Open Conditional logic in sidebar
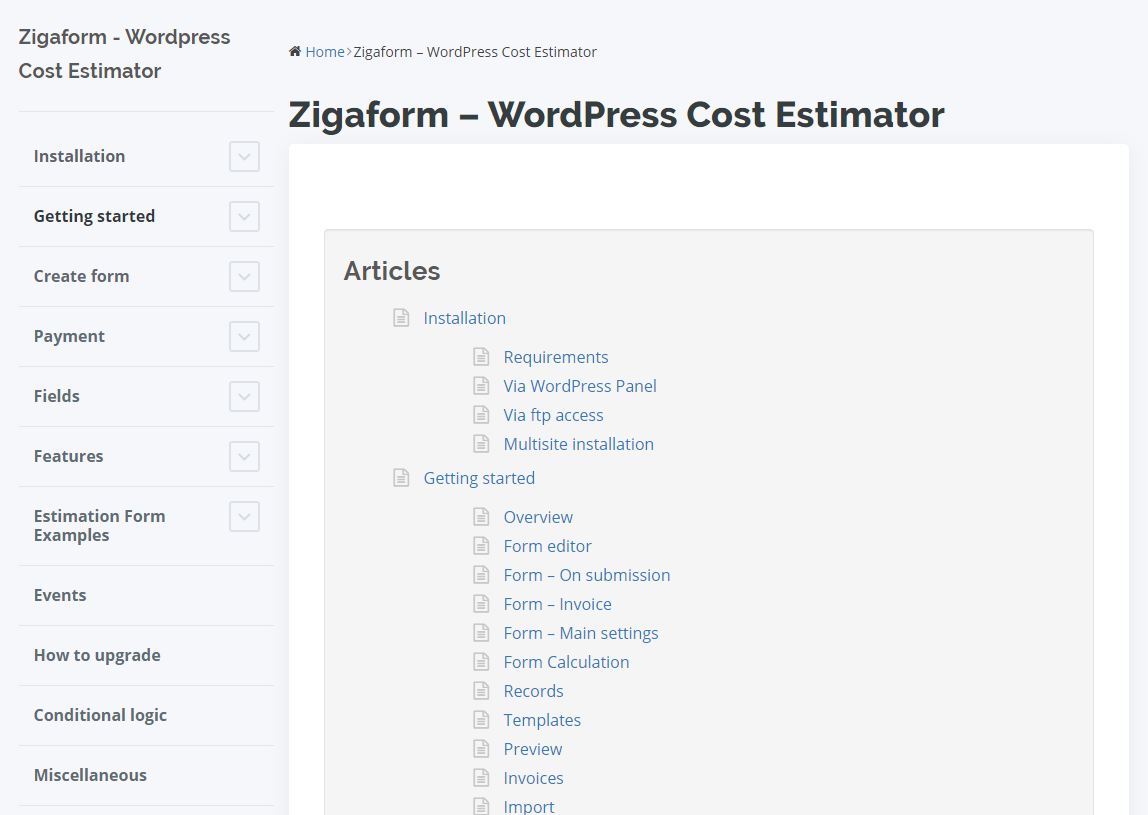This screenshot has height=815, width=1148. [x=100, y=715]
